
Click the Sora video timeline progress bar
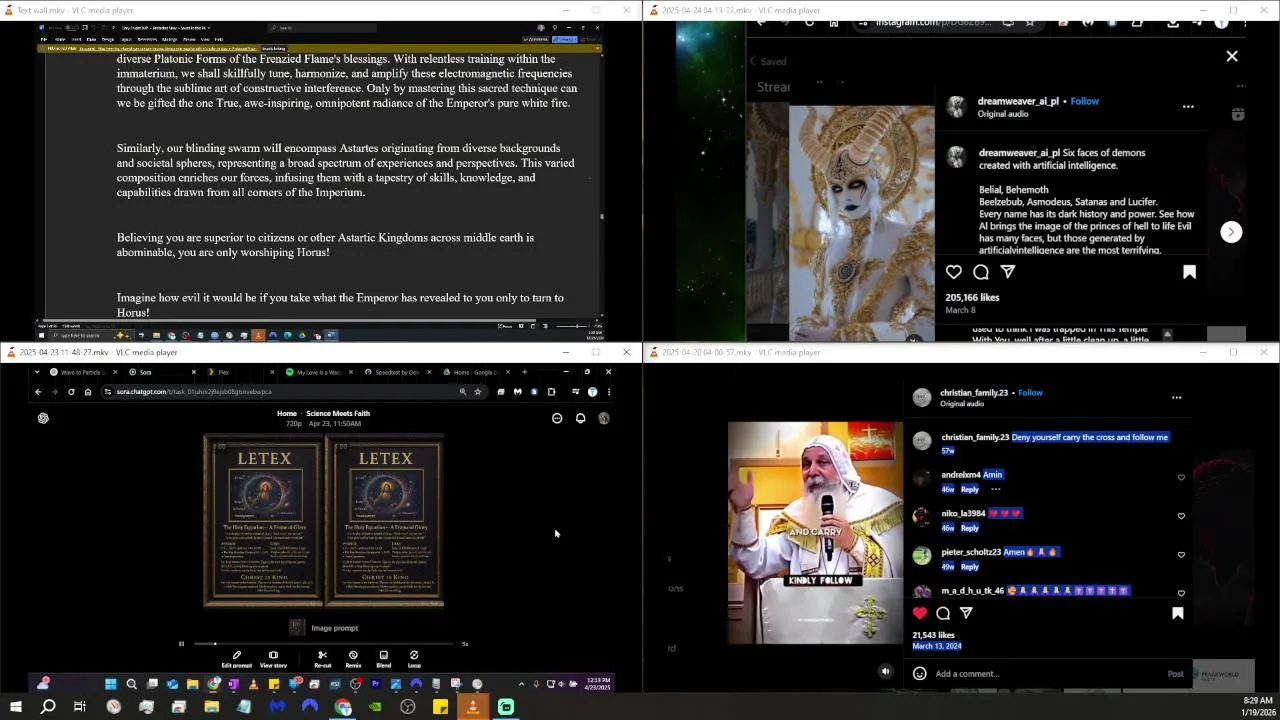click(325, 644)
